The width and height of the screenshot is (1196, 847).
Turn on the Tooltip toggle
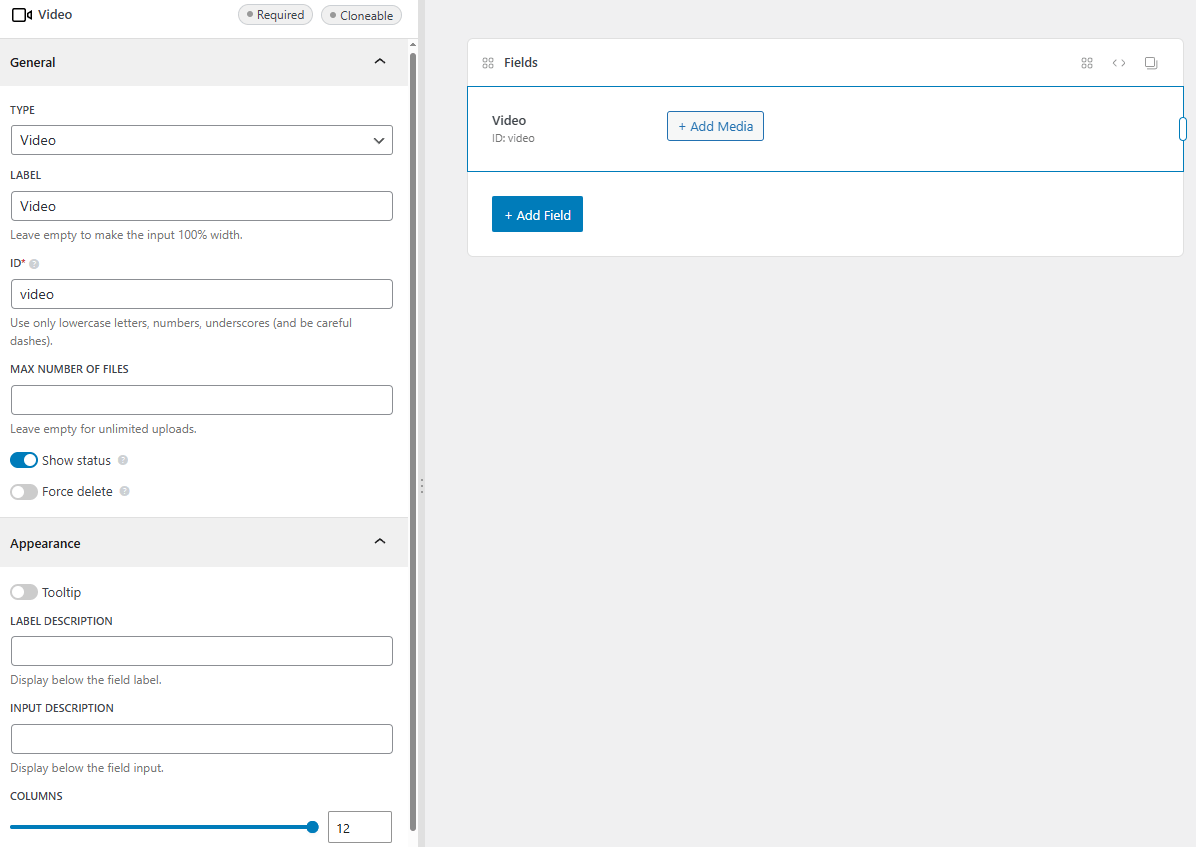[x=24, y=593]
